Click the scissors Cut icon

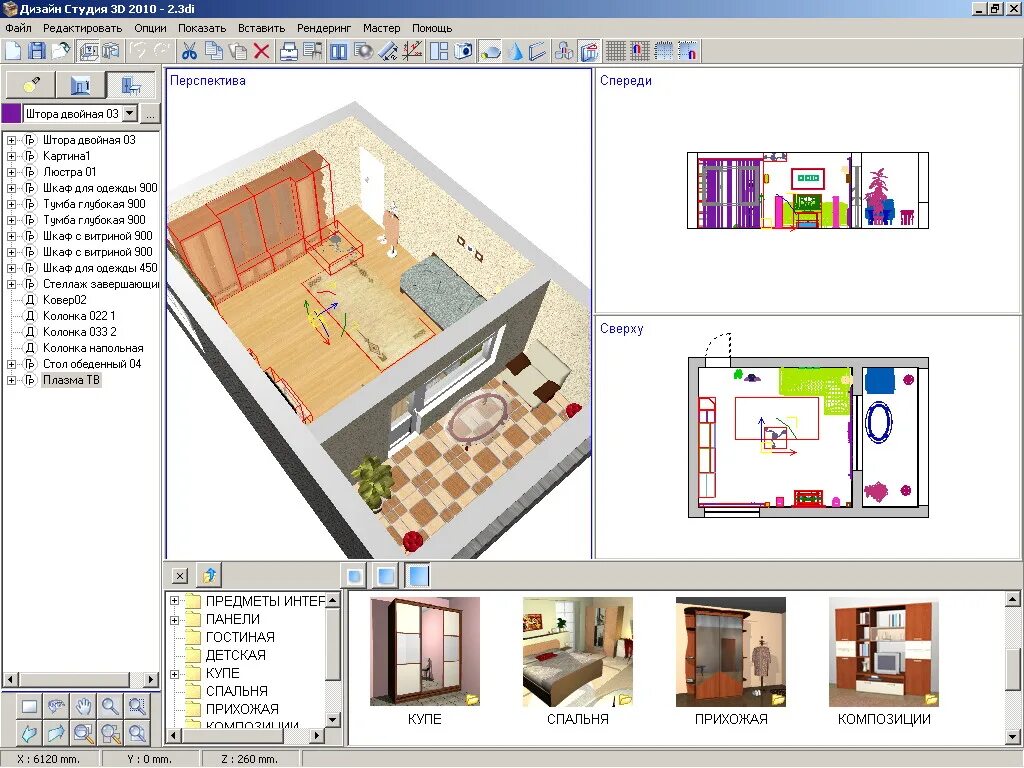click(x=189, y=50)
